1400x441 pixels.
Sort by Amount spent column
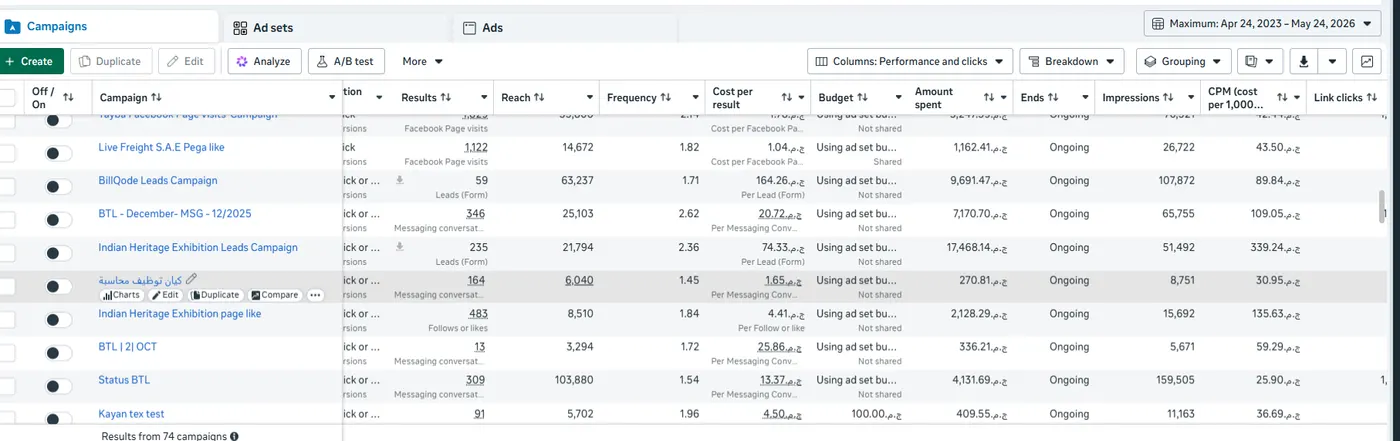point(988,97)
